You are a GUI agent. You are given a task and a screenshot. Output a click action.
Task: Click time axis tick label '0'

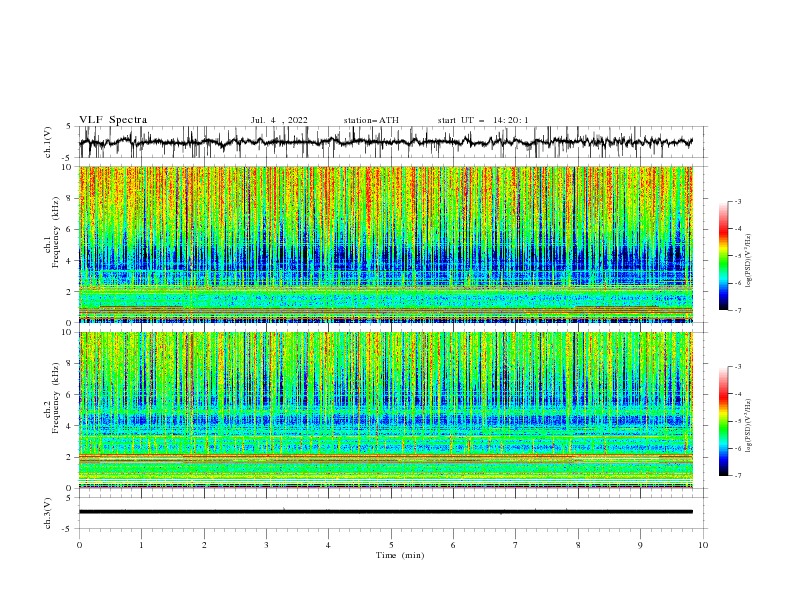pyautogui.click(x=79, y=545)
